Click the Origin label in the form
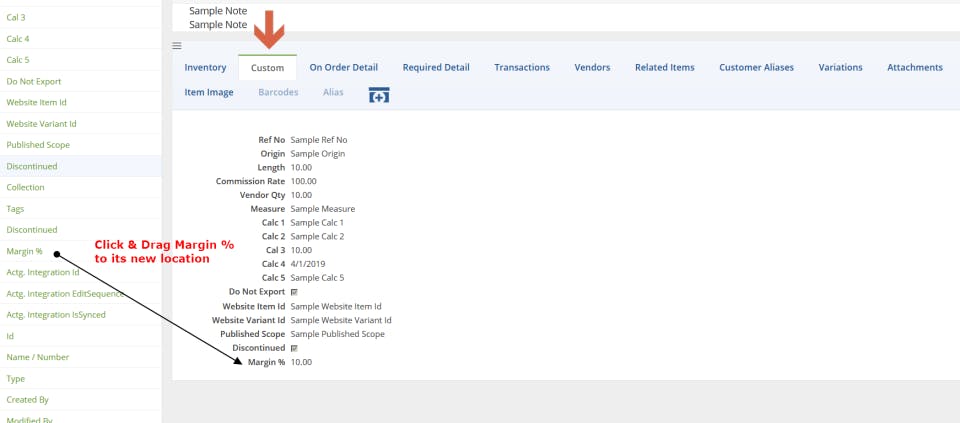Image resolution: width=960 pixels, height=423 pixels. [x=273, y=154]
